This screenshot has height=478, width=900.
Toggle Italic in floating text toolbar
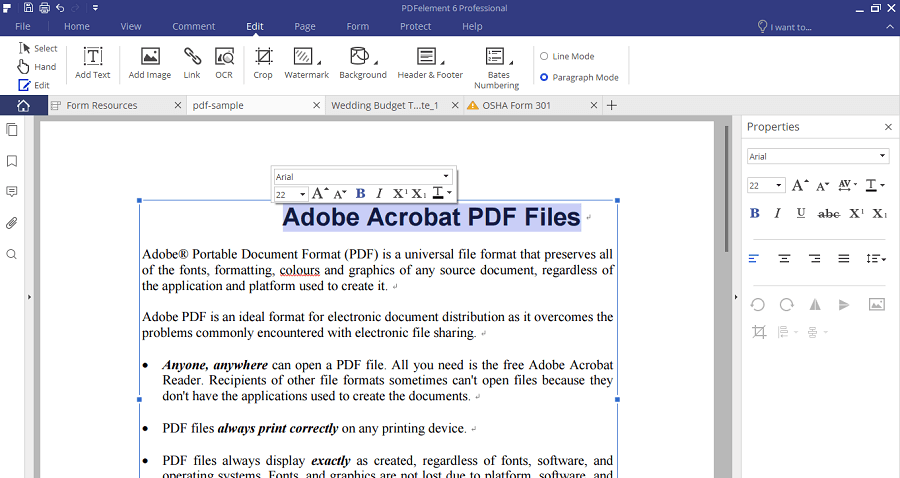click(x=379, y=193)
